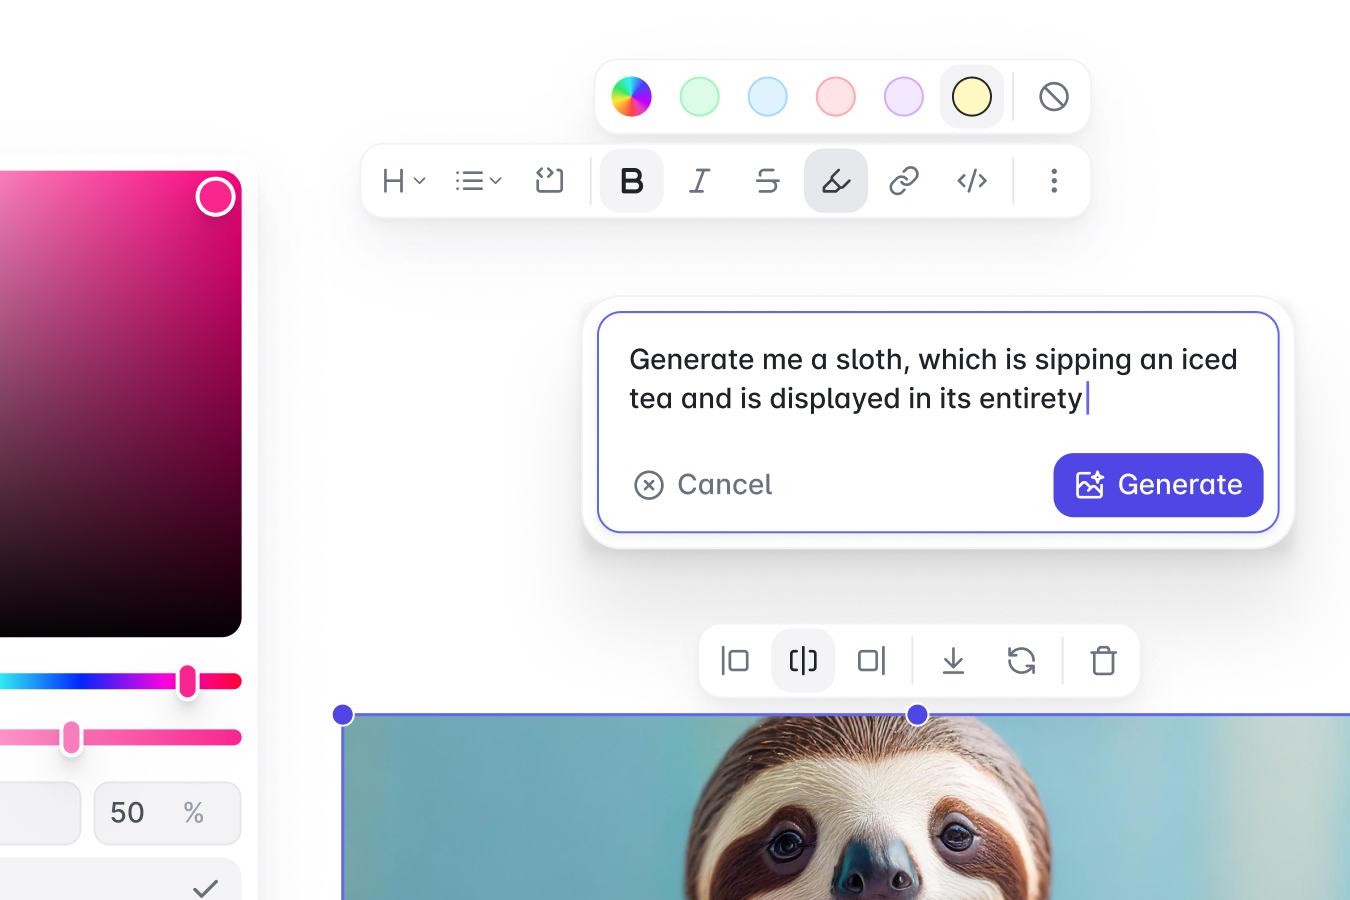This screenshot has width=1350, height=900.
Task: Delete the image with trash icon
Action: (1103, 661)
